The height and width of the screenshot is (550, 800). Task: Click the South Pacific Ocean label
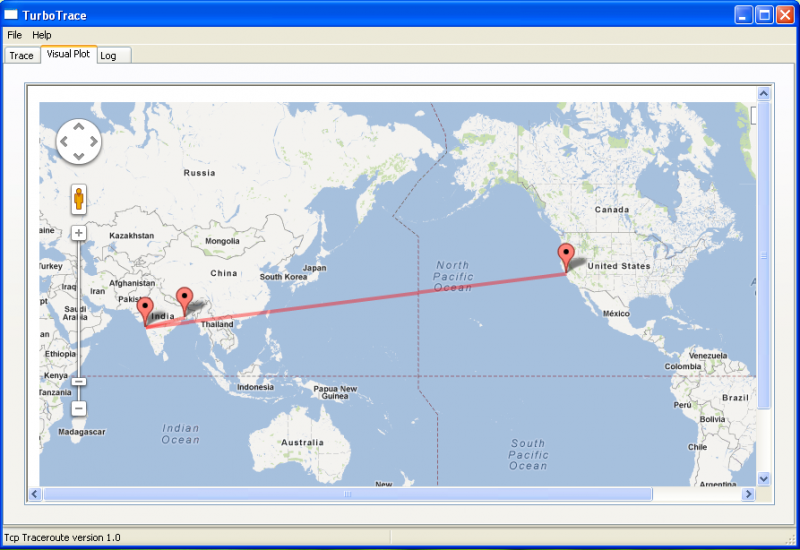coord(528,454)
